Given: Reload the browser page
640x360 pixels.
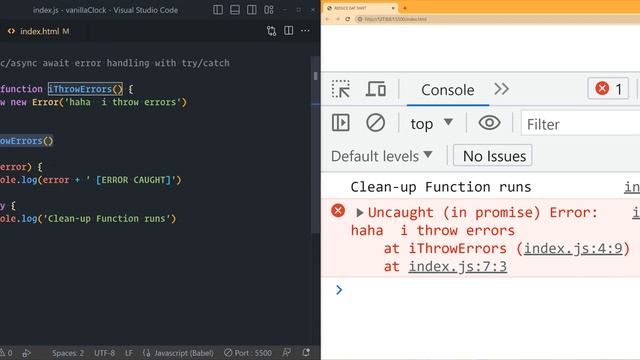Looking at the screenshot, I should (347, 19).
